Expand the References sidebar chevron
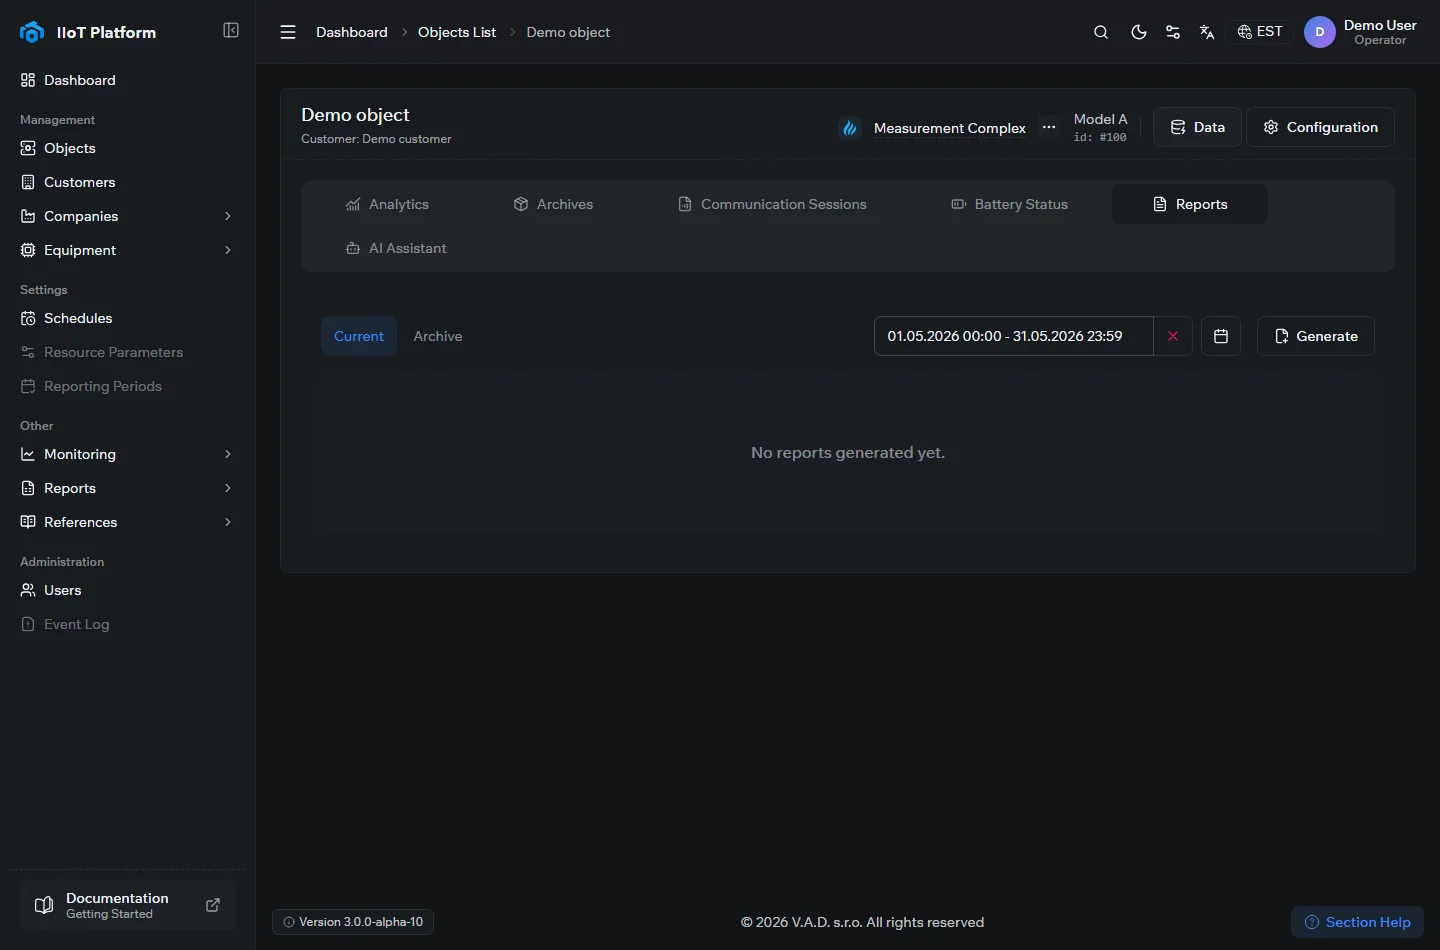This screenshot has width=1440, height=950. coord(228,522)
